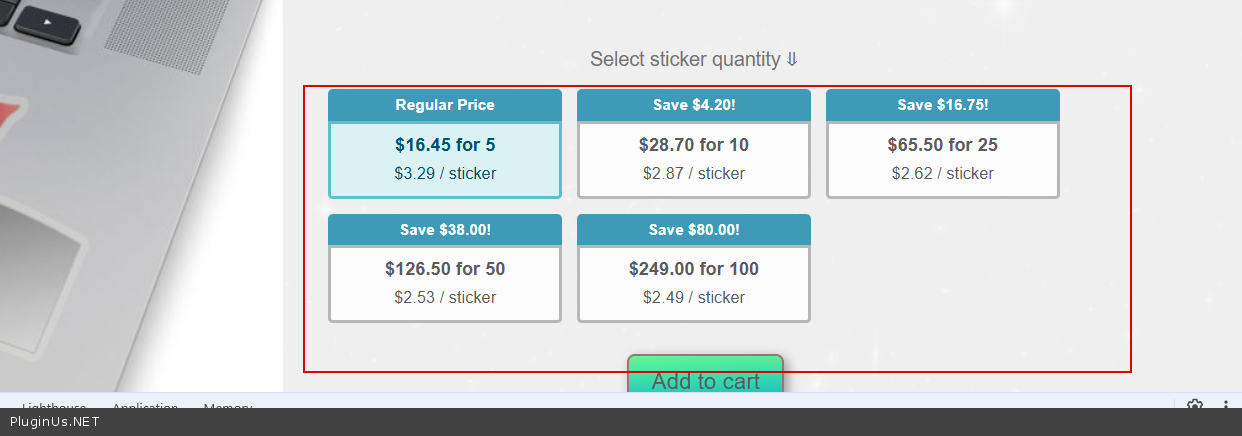Image resolution: width=1242 pixels, height=436 pixels.
Task: Switch to the Lighthouse tab
Action: click(54, 404)
